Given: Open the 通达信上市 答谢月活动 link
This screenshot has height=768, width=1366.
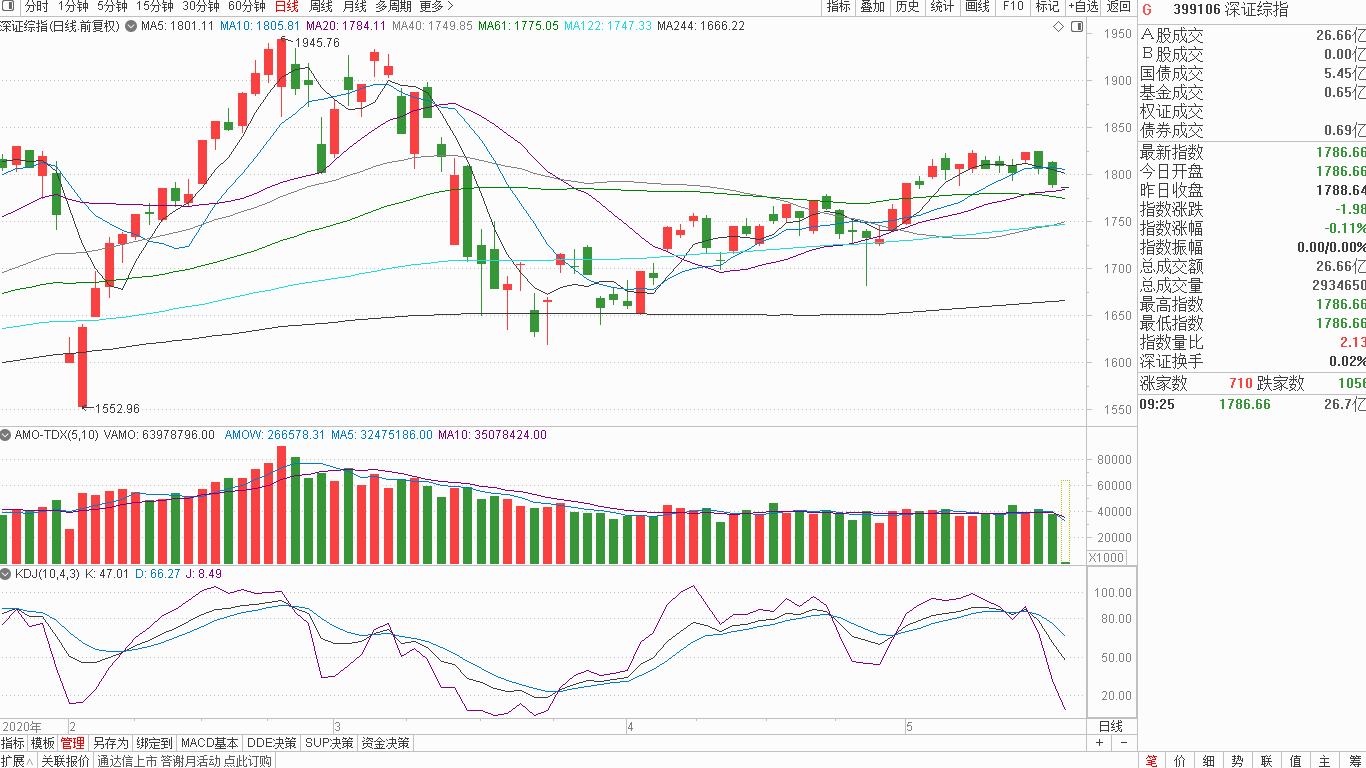Looking at the screenshot, I should pyautogui.click(x=184, y=761).
